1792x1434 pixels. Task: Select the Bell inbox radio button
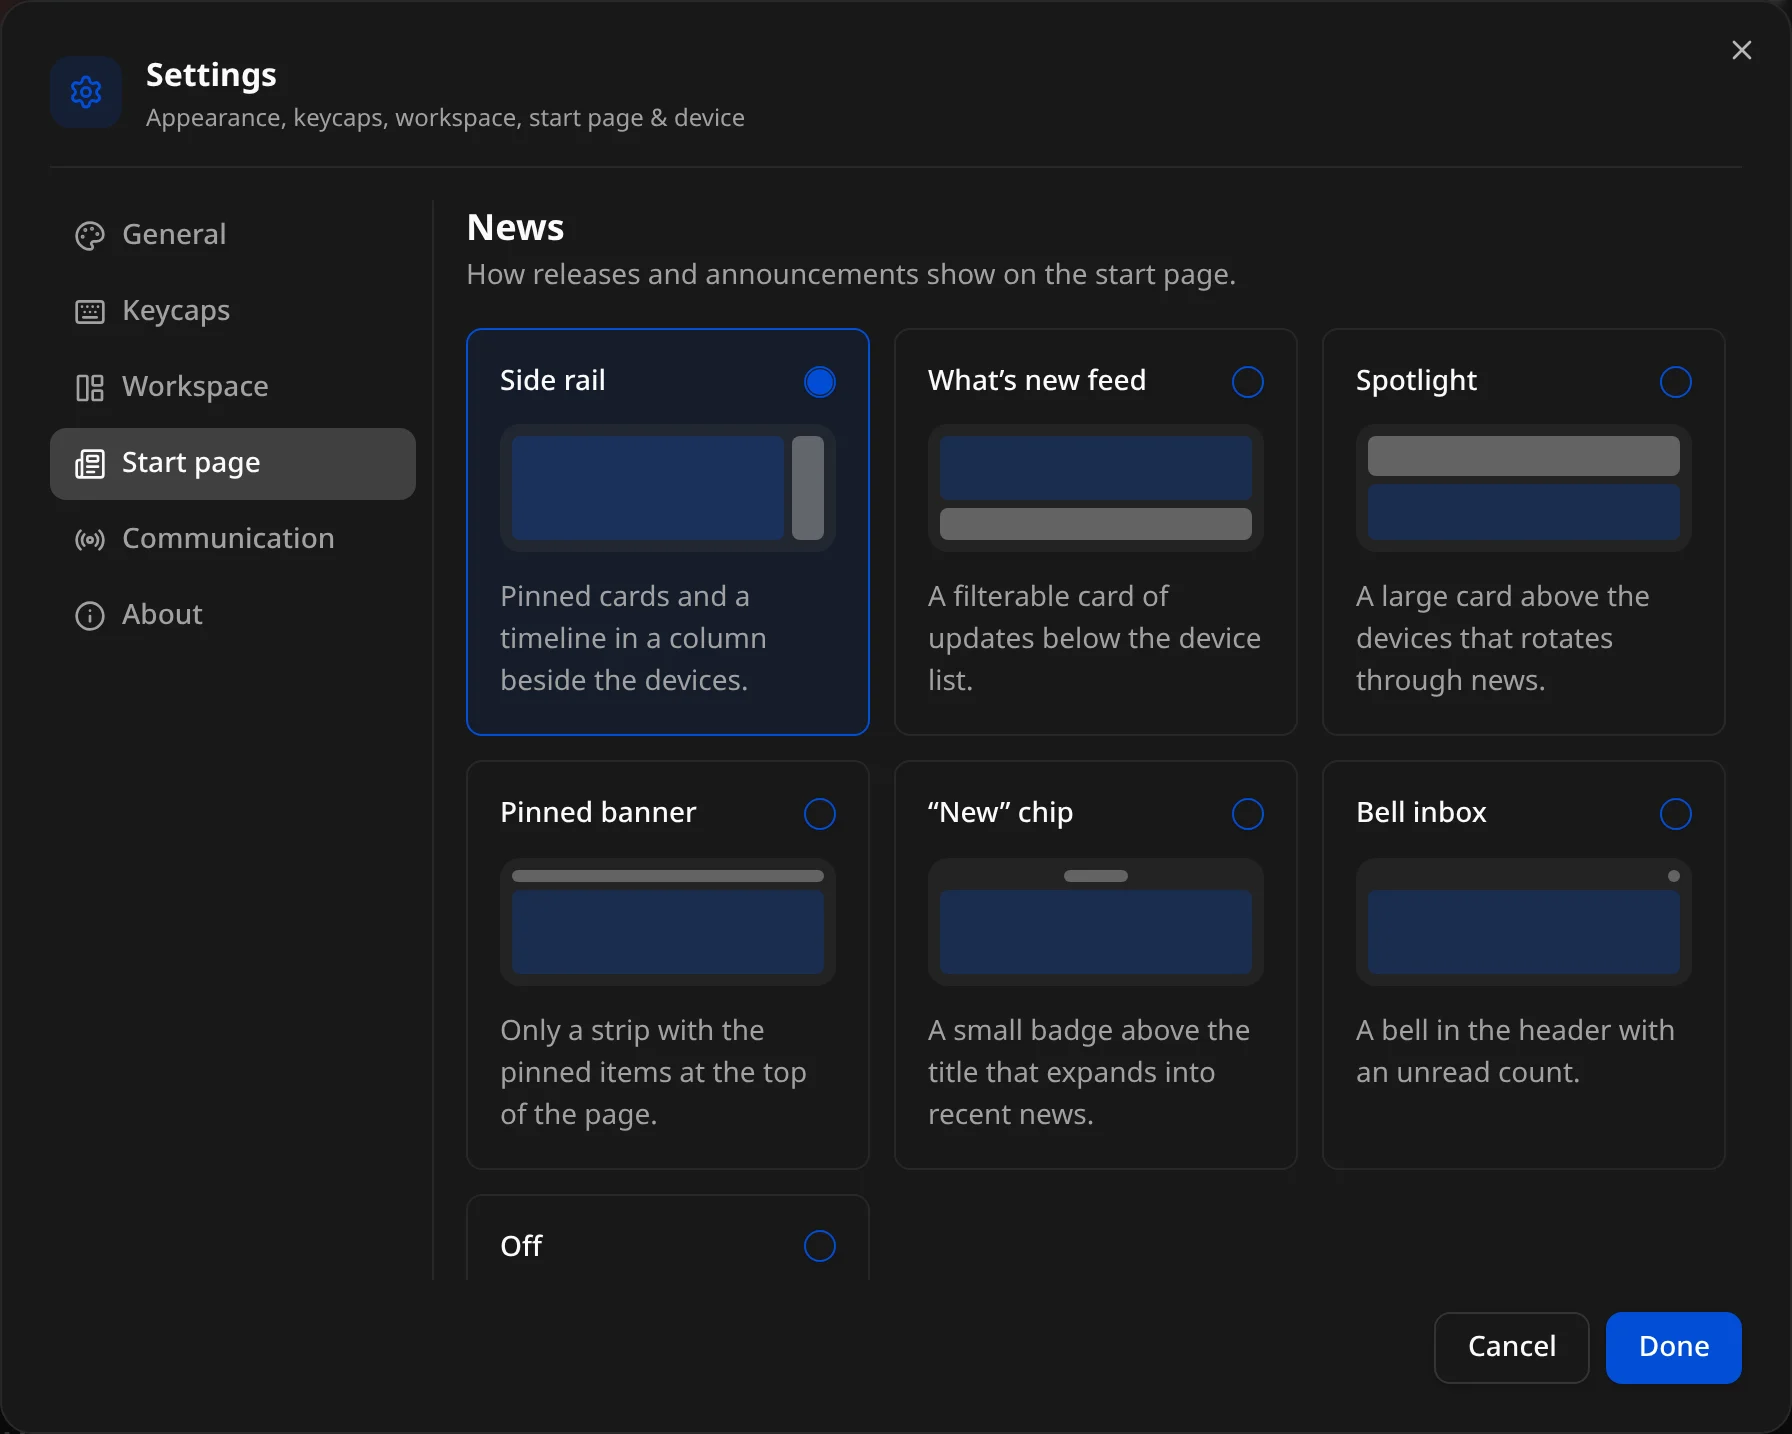pos(1676,814)
